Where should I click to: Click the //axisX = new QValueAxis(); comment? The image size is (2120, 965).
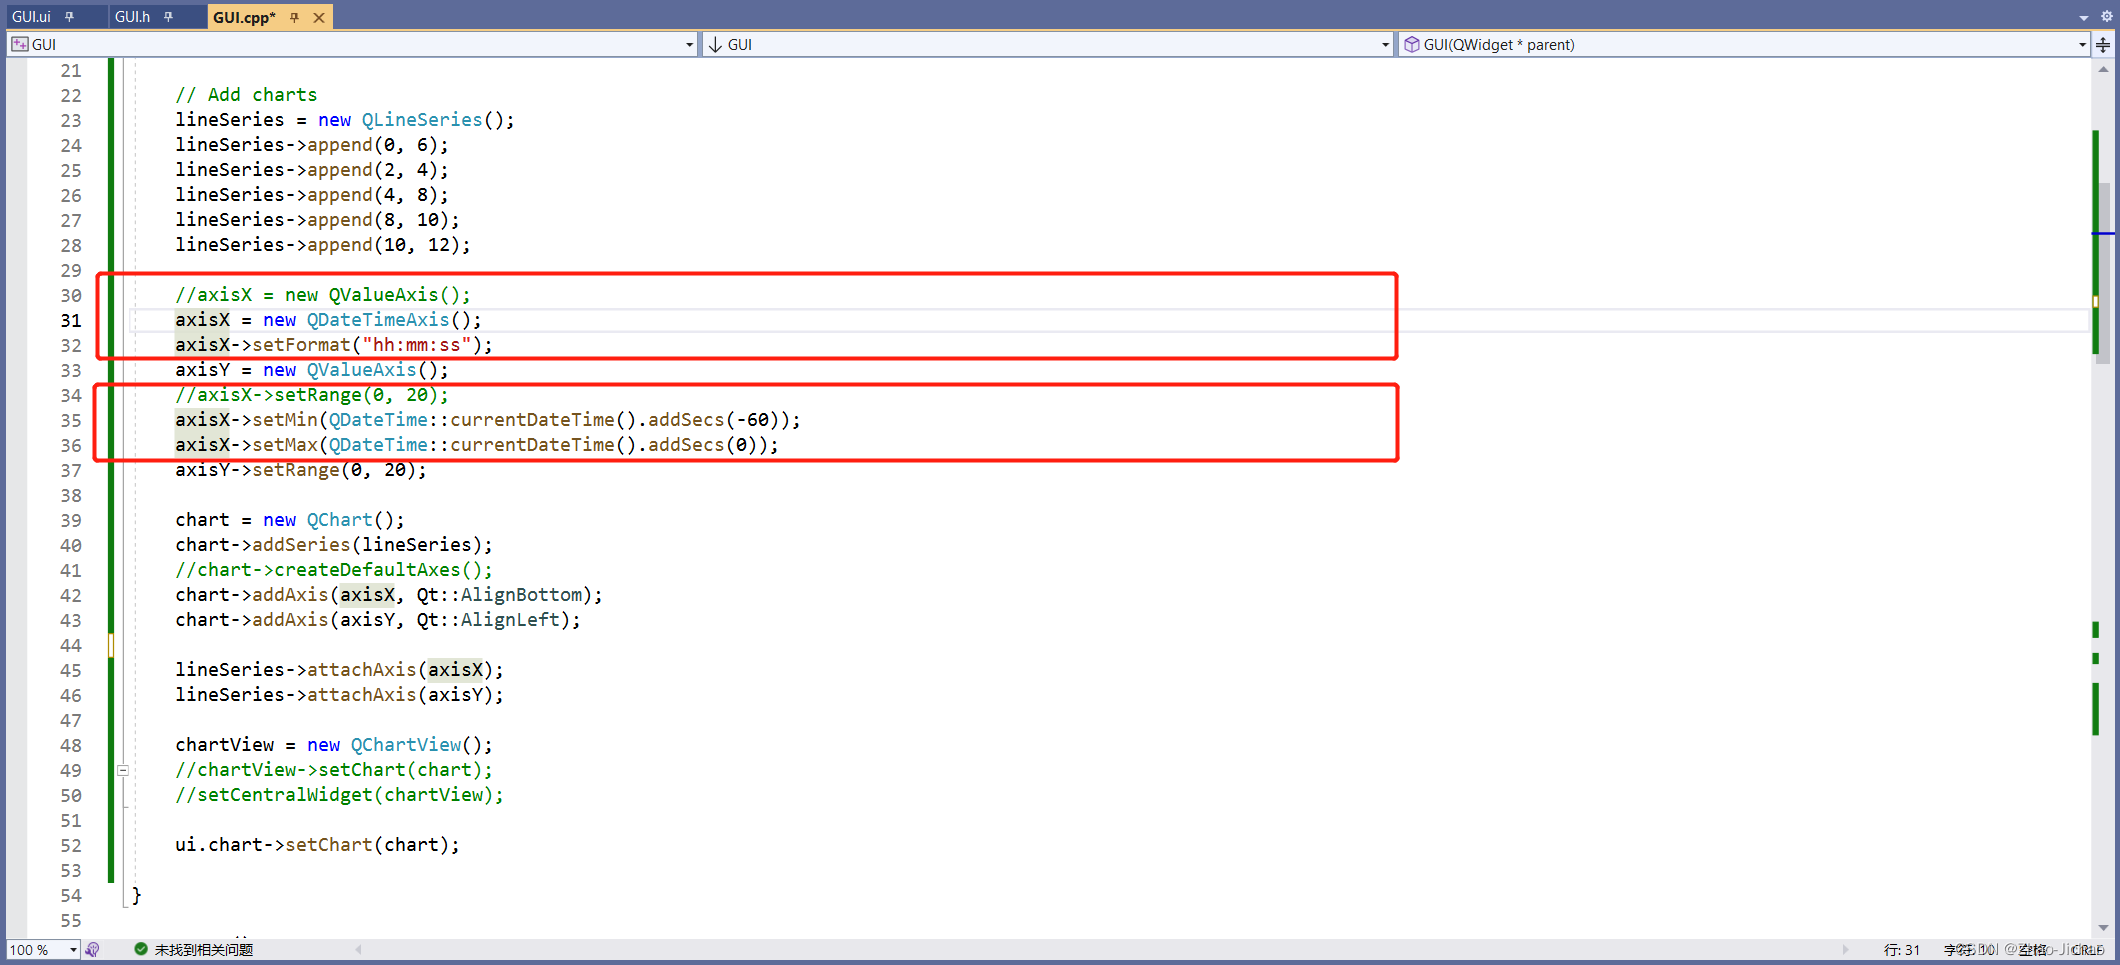click(x=323, y=295)
